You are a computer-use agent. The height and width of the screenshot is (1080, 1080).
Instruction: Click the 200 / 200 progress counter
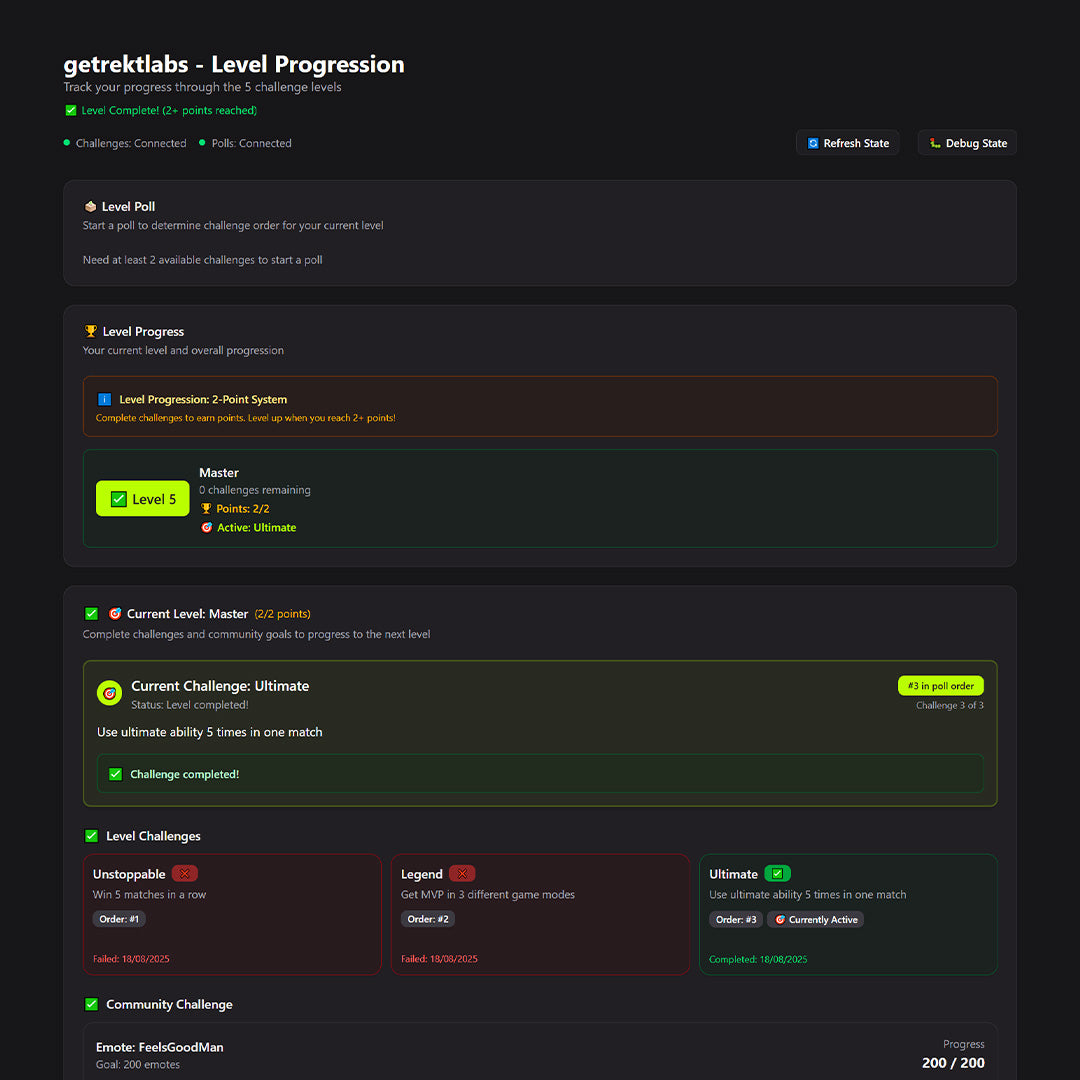952,1063
